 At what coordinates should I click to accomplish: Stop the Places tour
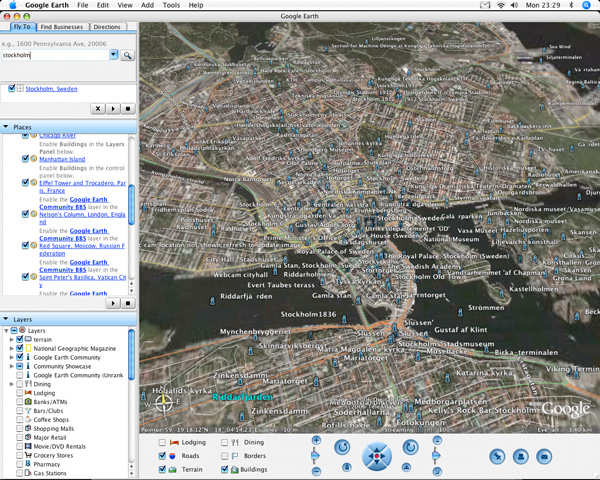pos(128,303)
